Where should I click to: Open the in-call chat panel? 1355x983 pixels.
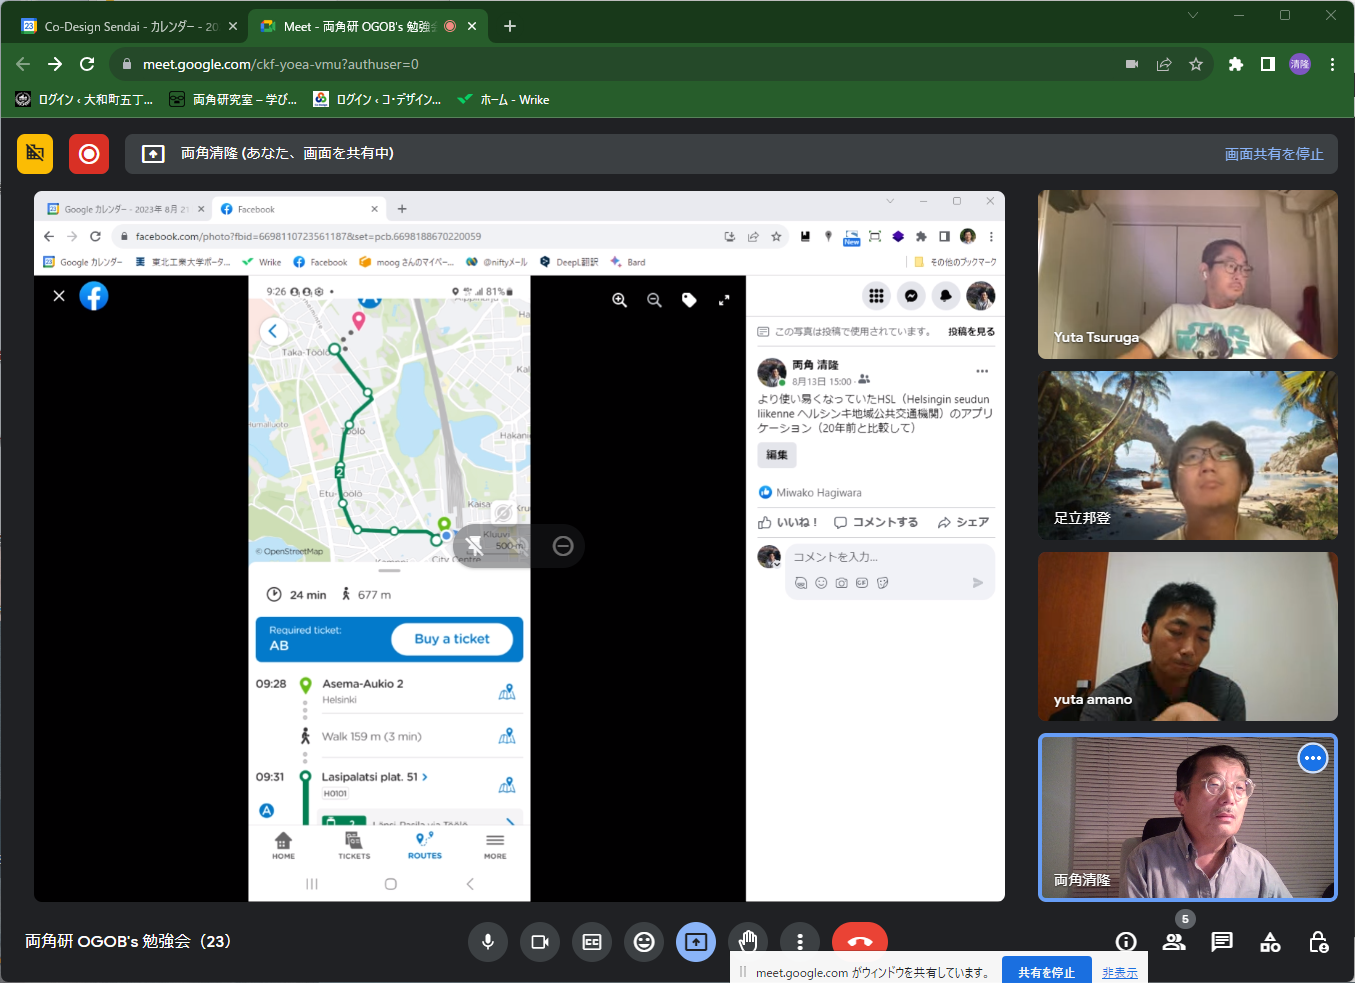point(1222,942)
